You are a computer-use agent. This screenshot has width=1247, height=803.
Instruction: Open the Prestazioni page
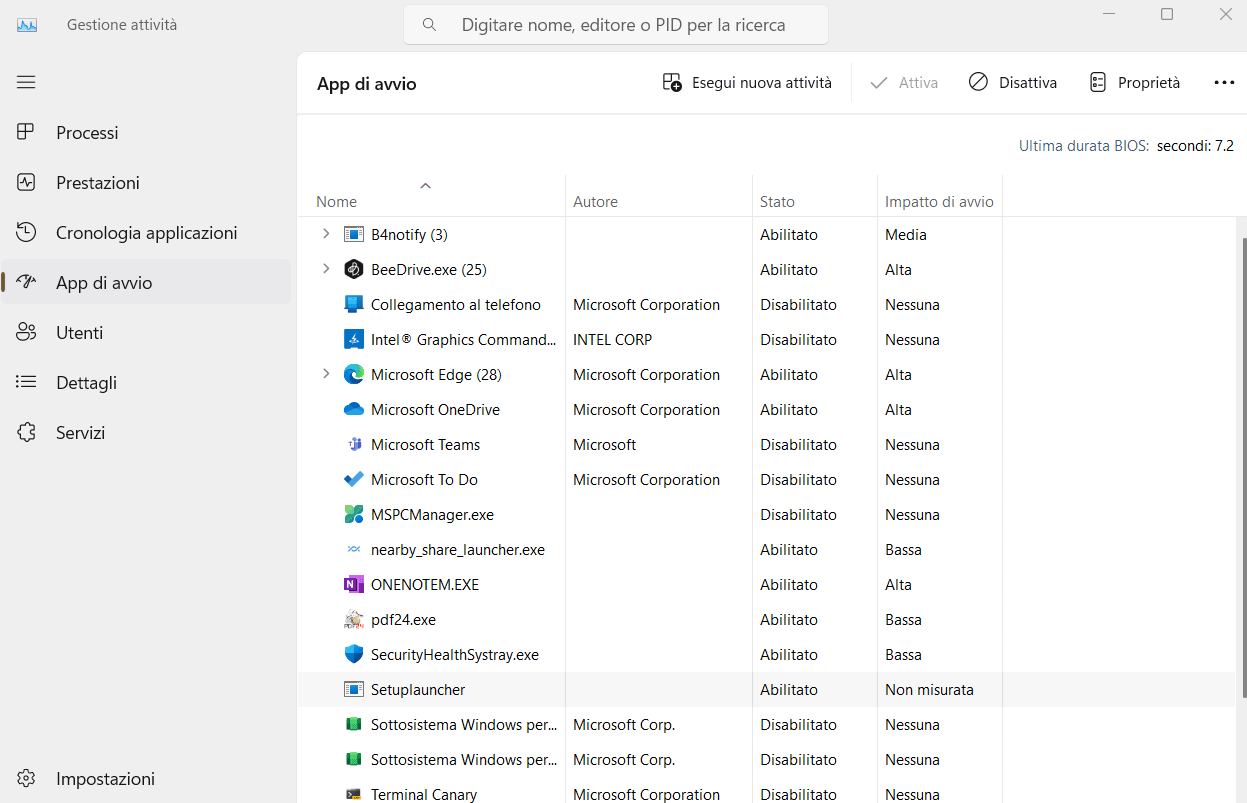[146, 183]
